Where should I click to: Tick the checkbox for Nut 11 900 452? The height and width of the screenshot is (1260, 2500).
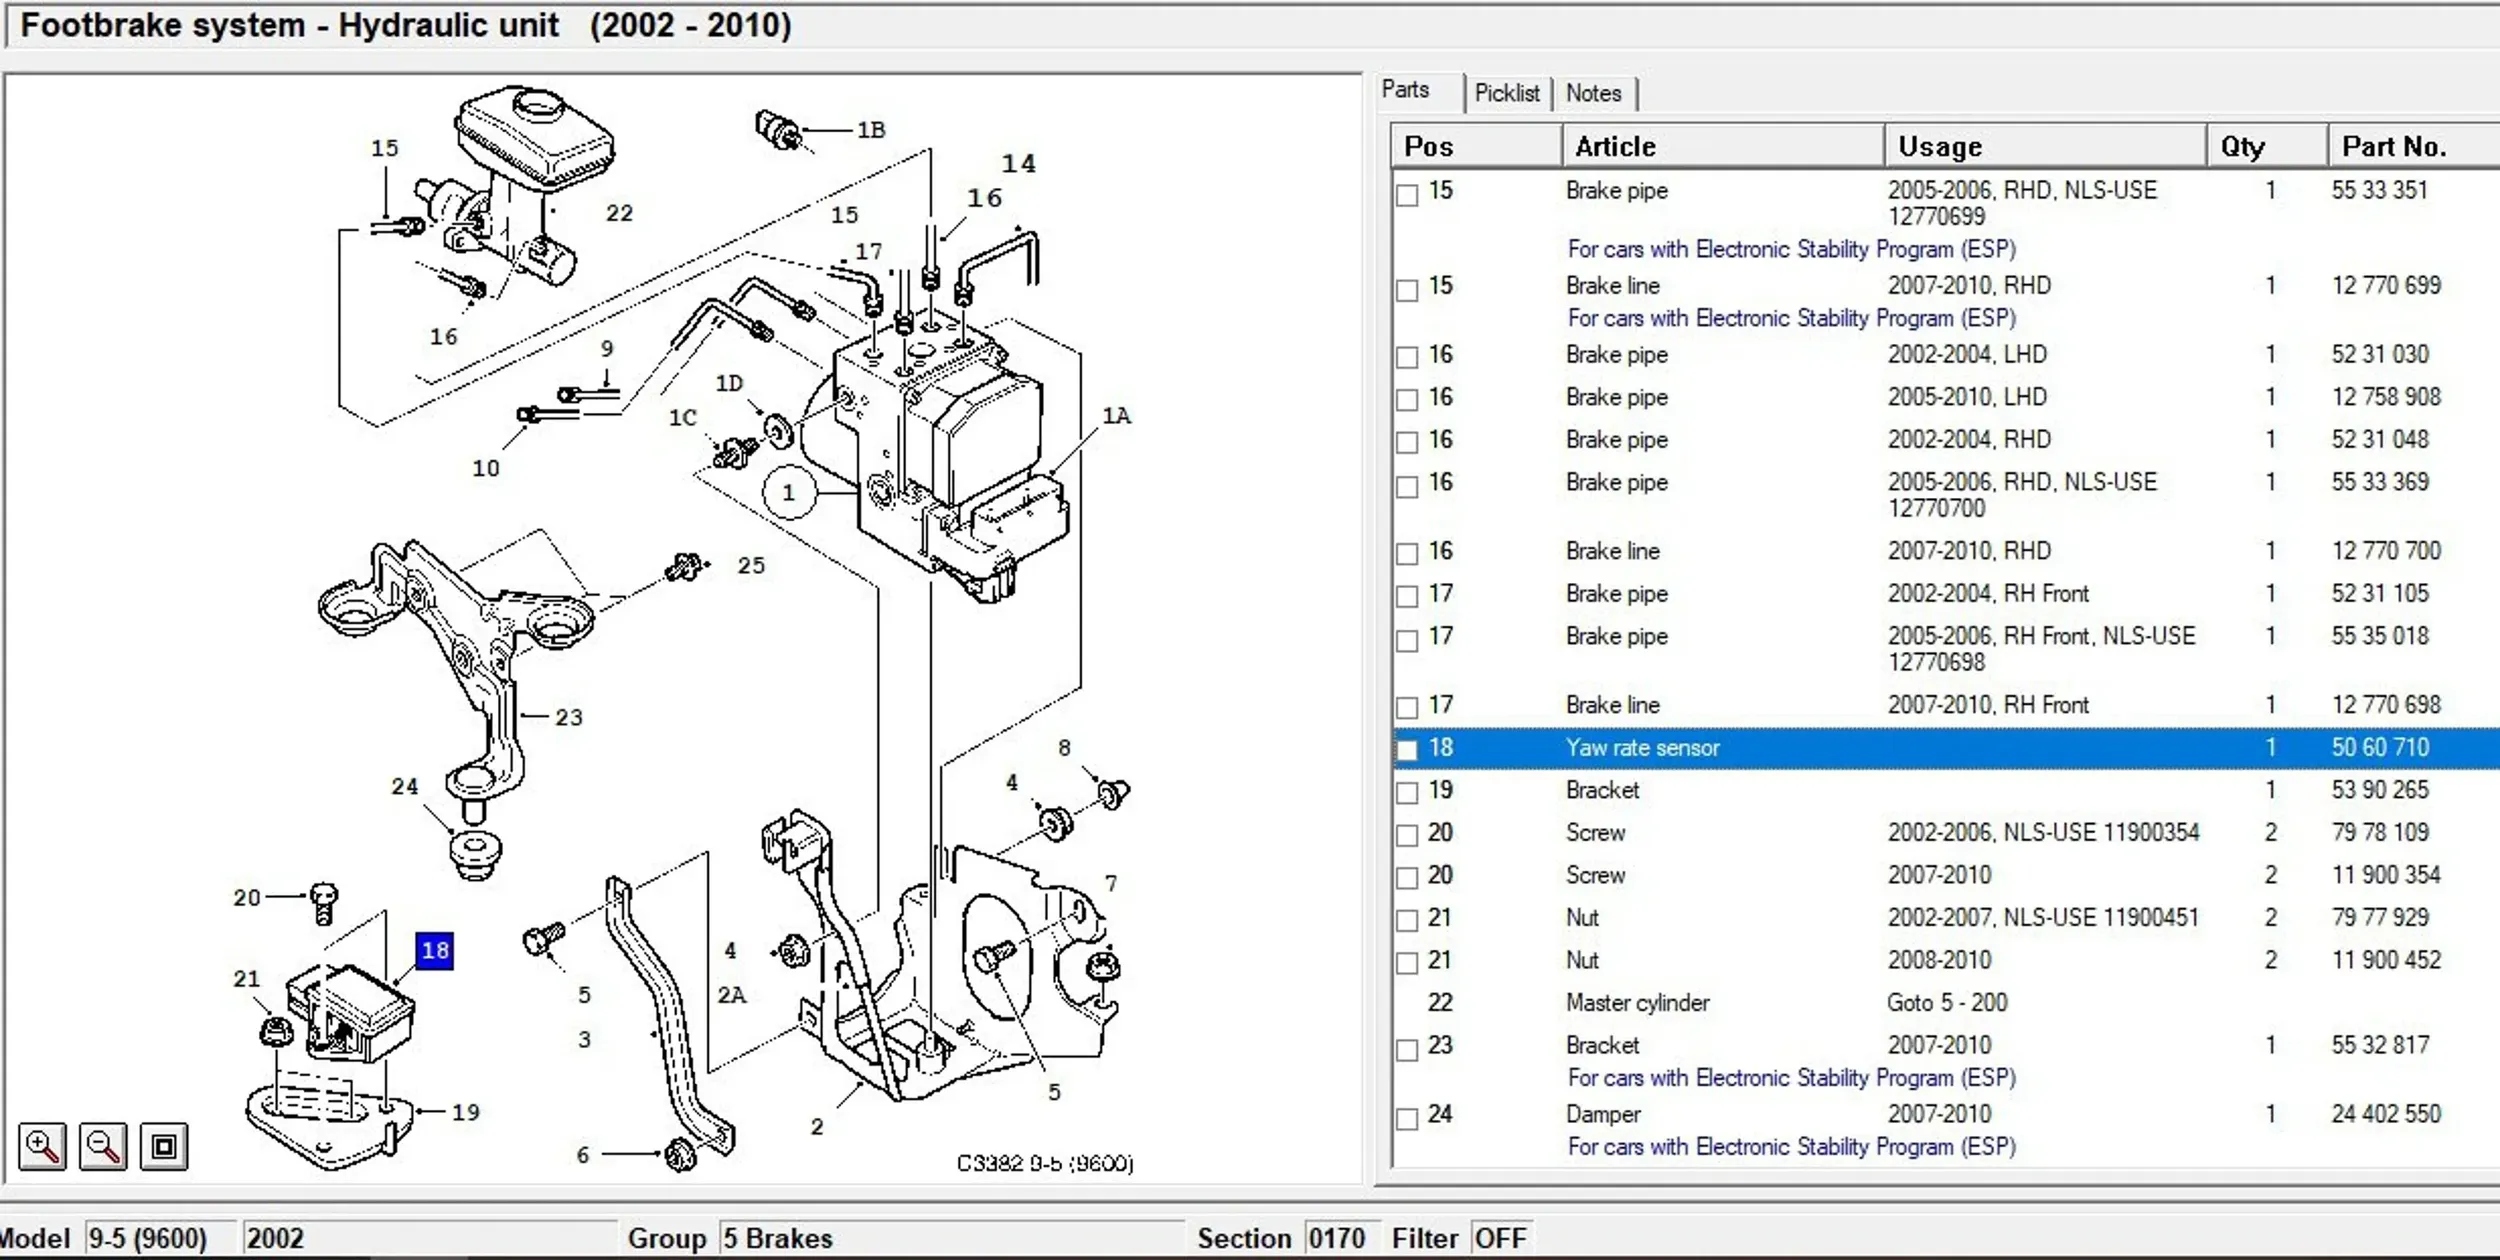pyautogui.click(x=1407, y=963)
